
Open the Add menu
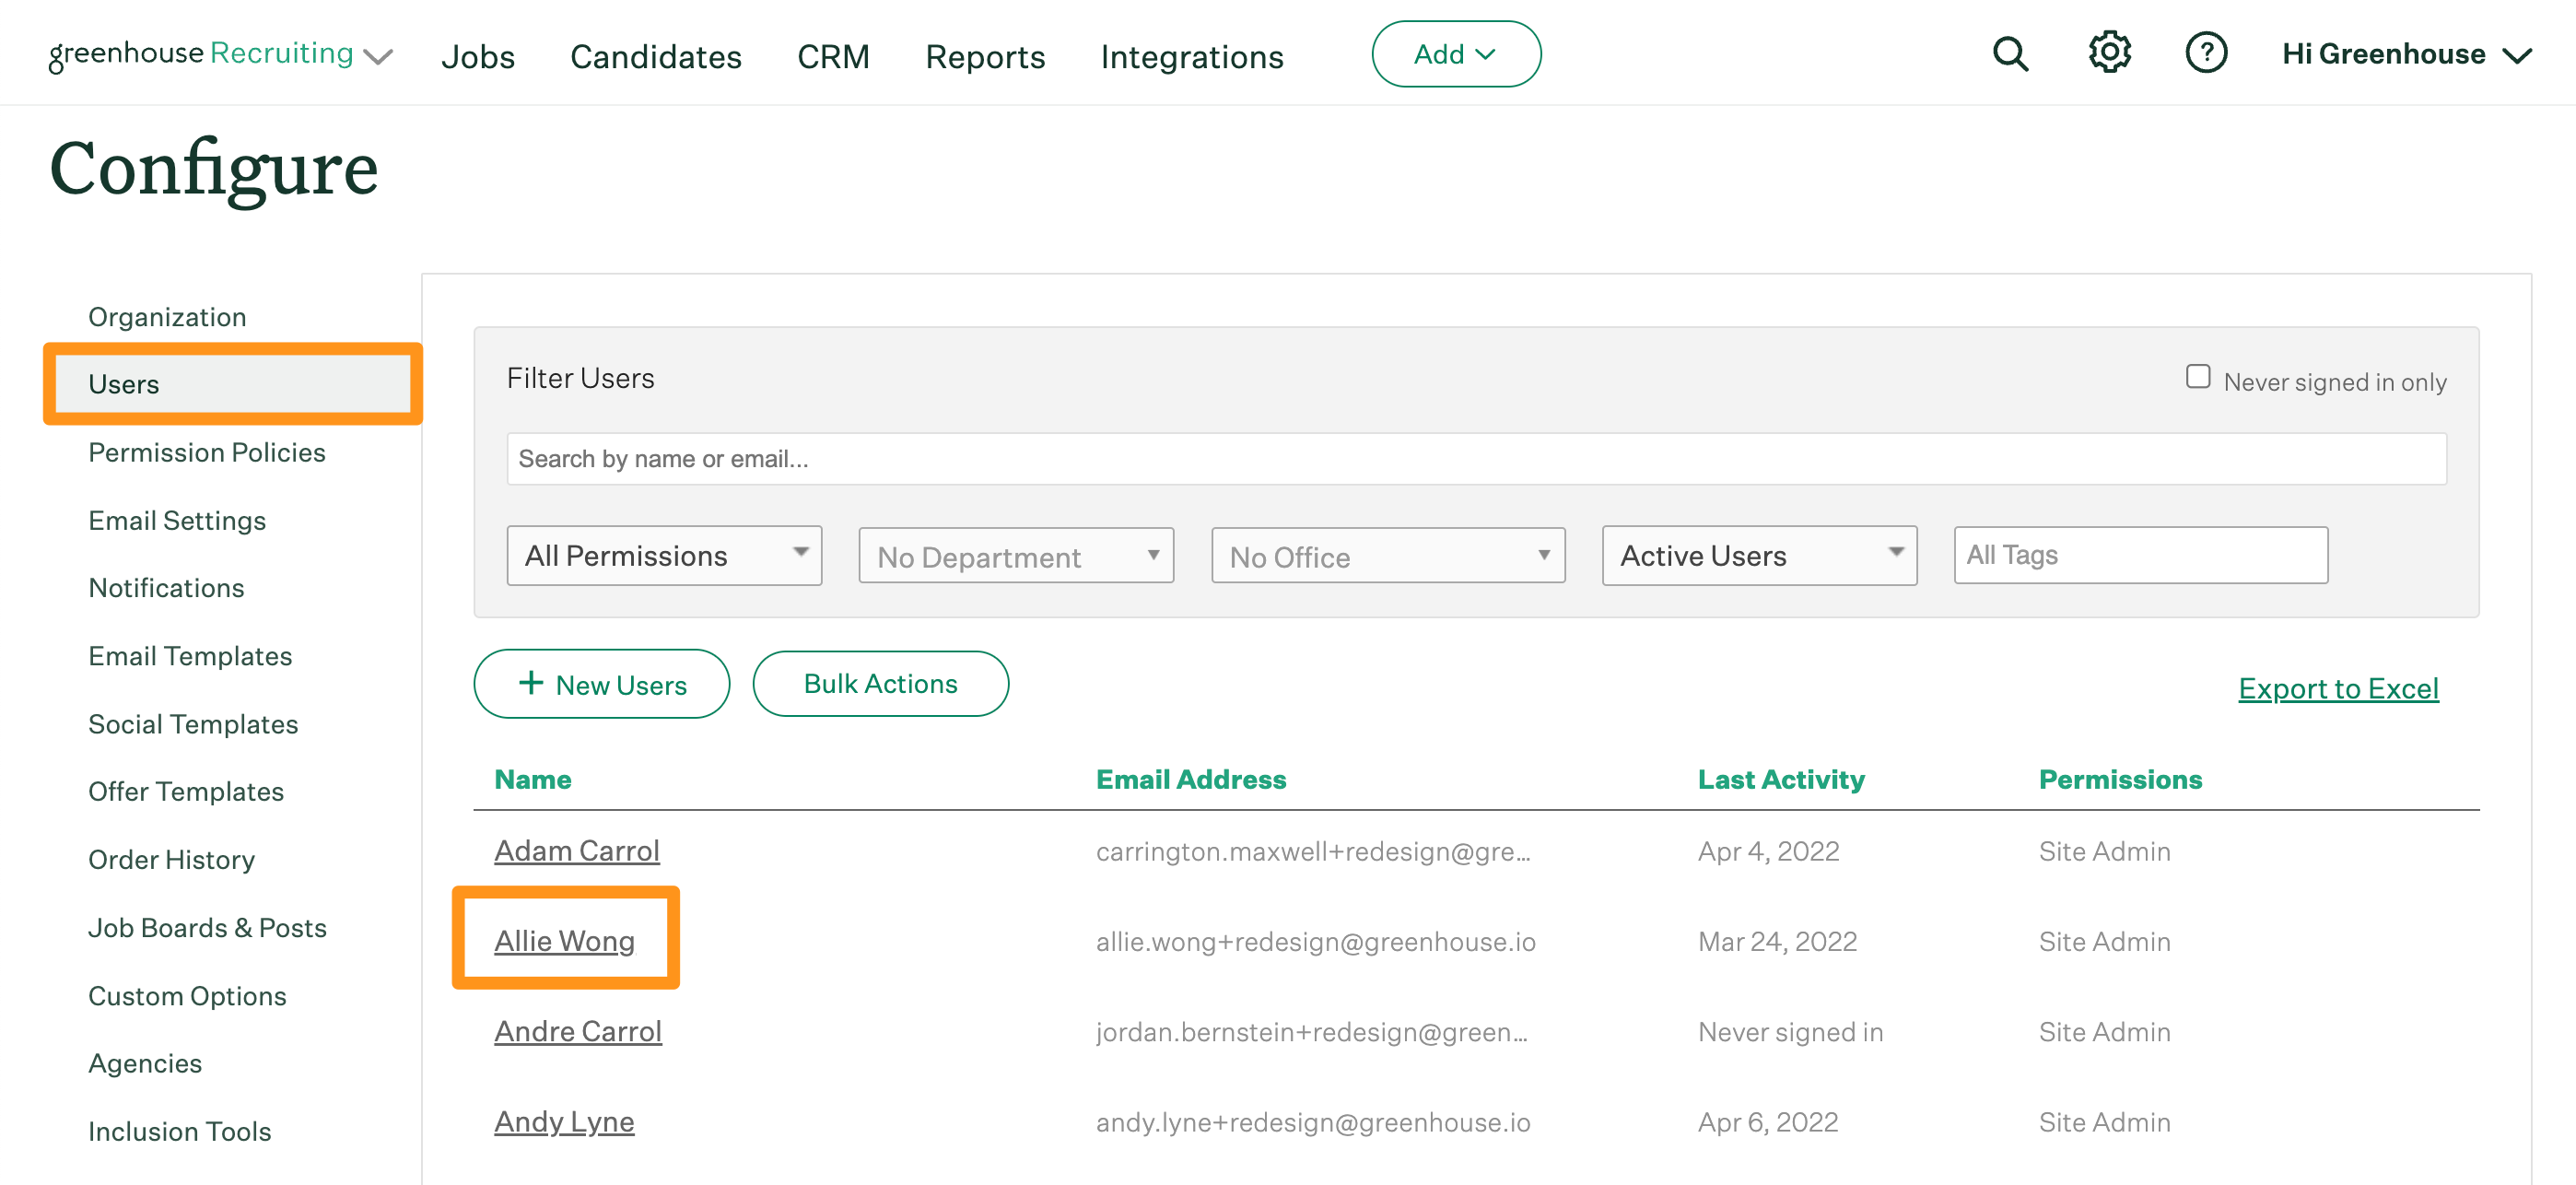(x=1456, y=54)
